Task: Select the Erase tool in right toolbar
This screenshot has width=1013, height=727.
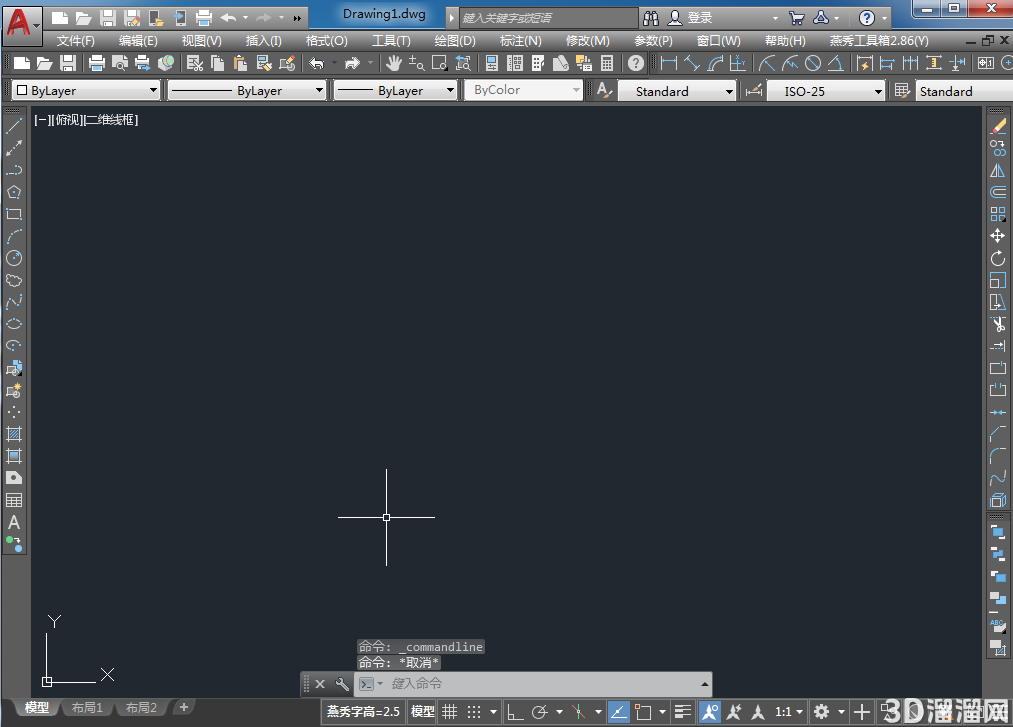Action: [998, 126]
